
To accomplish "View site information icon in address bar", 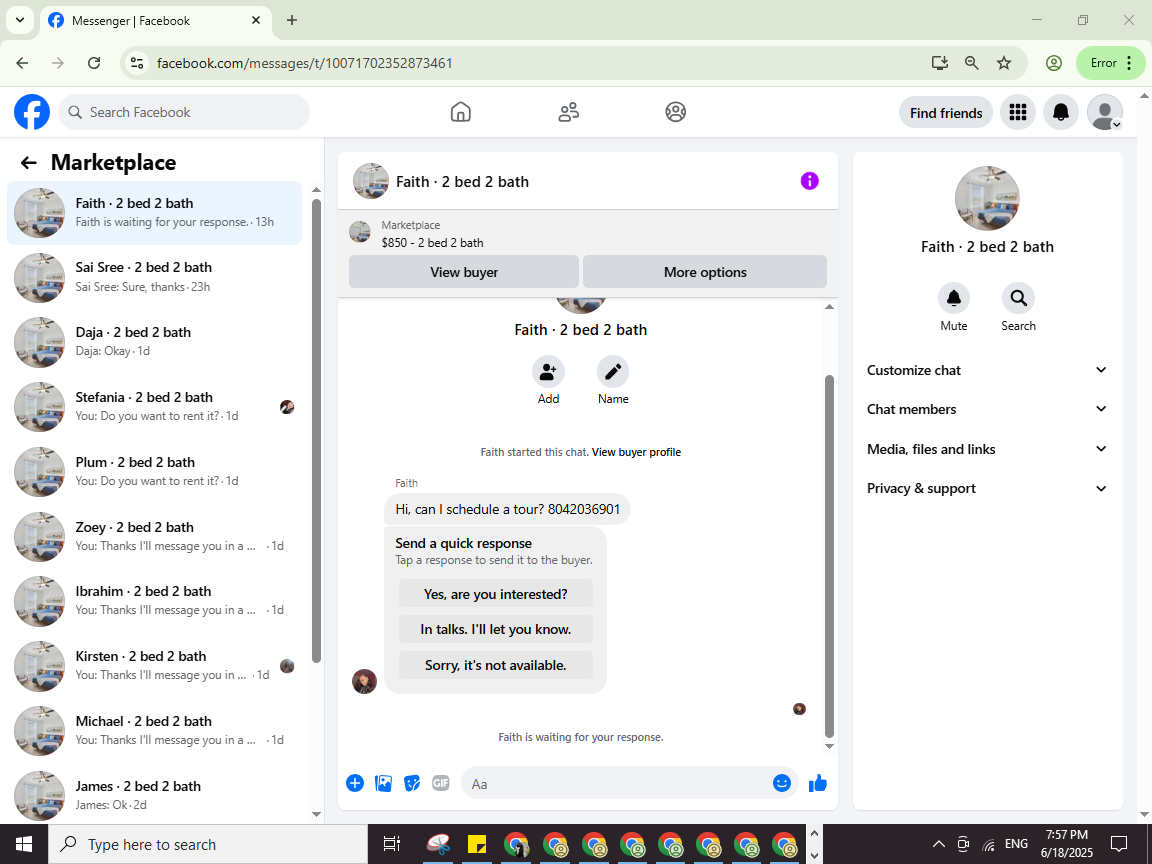I will coord(137,63).
